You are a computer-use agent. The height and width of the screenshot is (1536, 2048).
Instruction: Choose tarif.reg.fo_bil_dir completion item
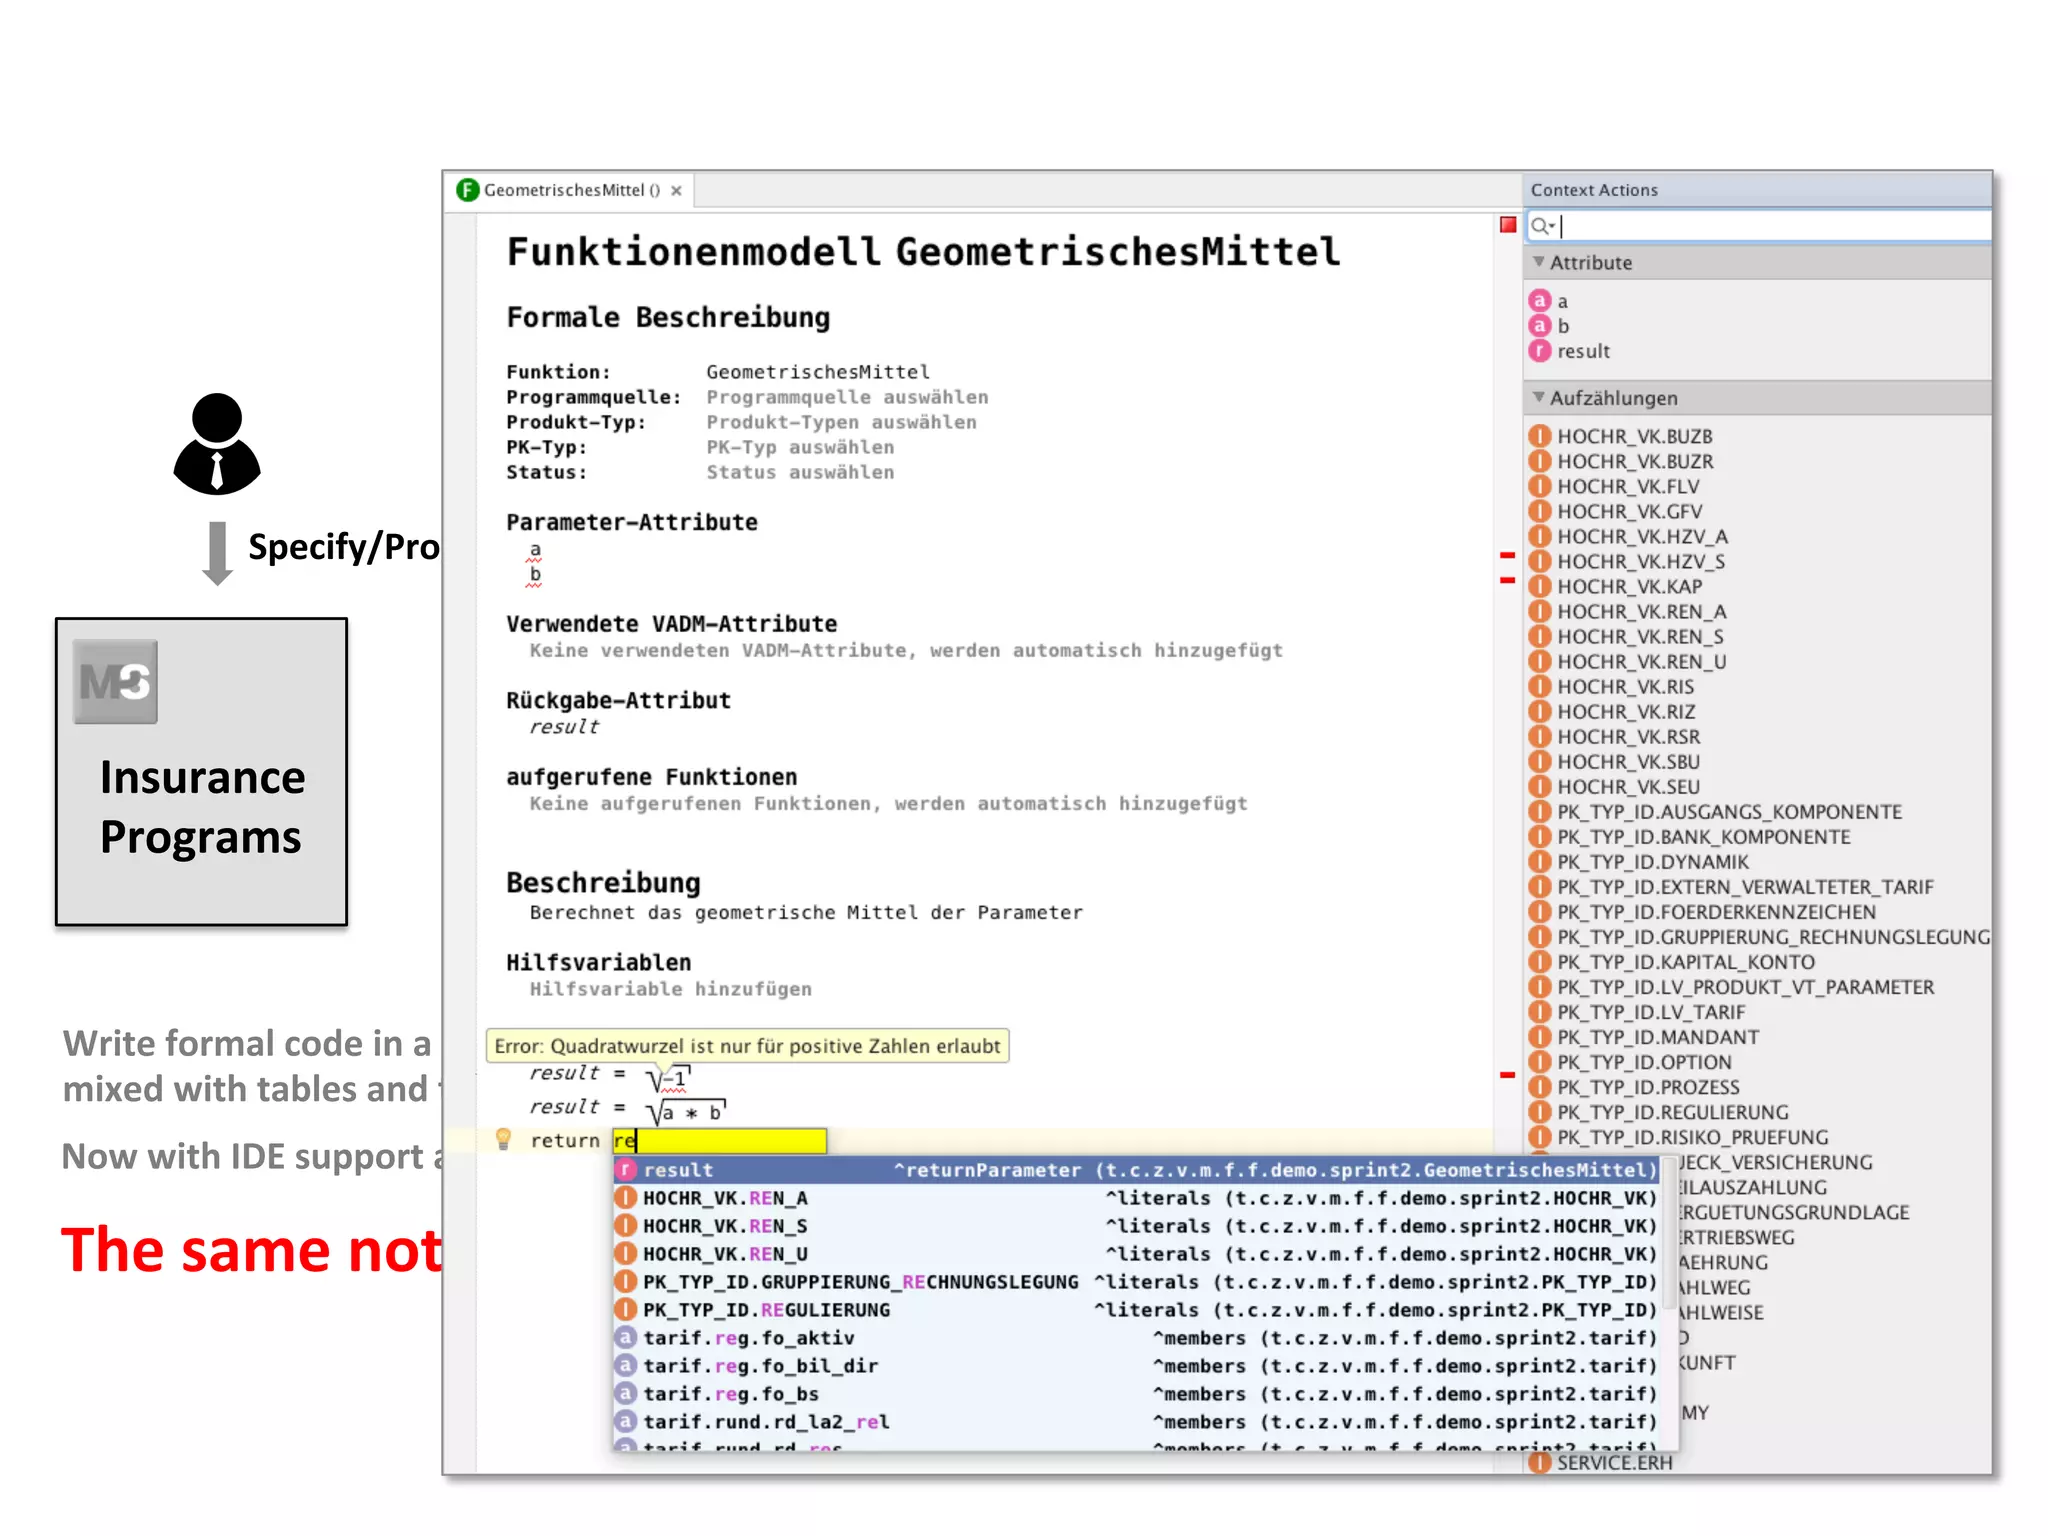point(1136,1366)
